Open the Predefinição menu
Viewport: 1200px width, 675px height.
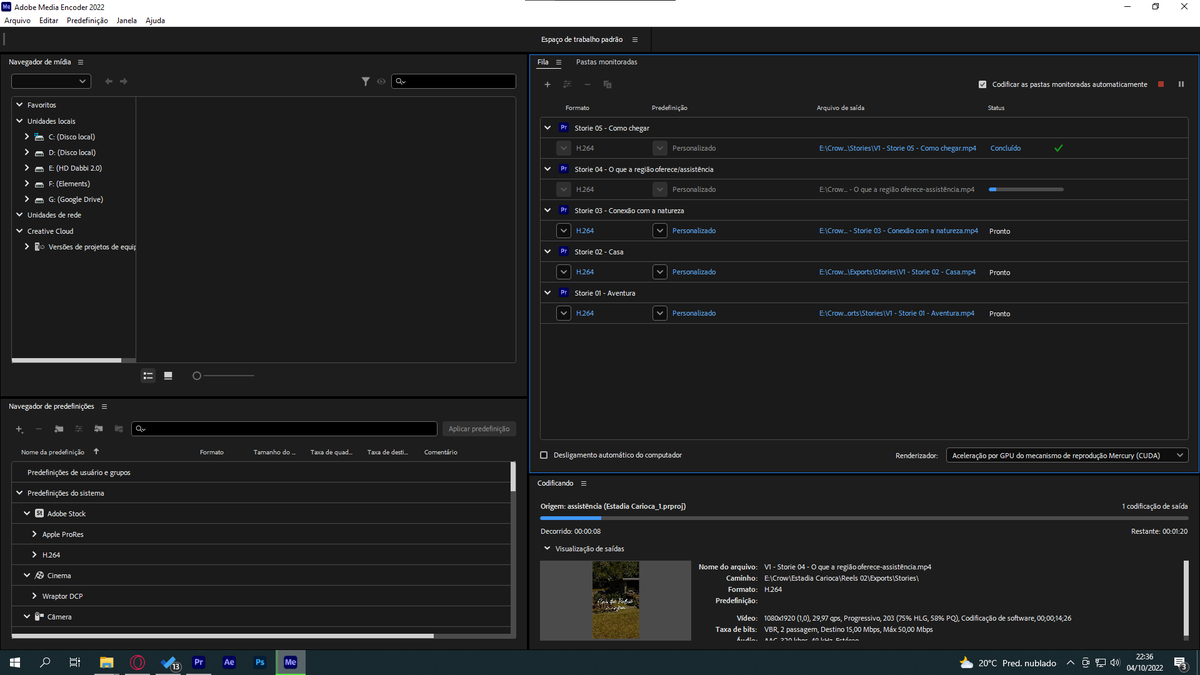pyautogui.click(x=87, y=20)
